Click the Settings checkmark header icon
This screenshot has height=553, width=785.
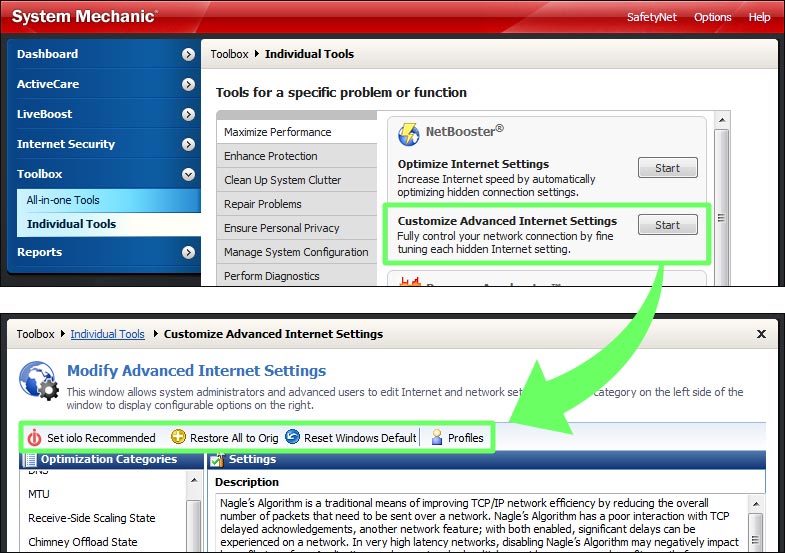217,459
